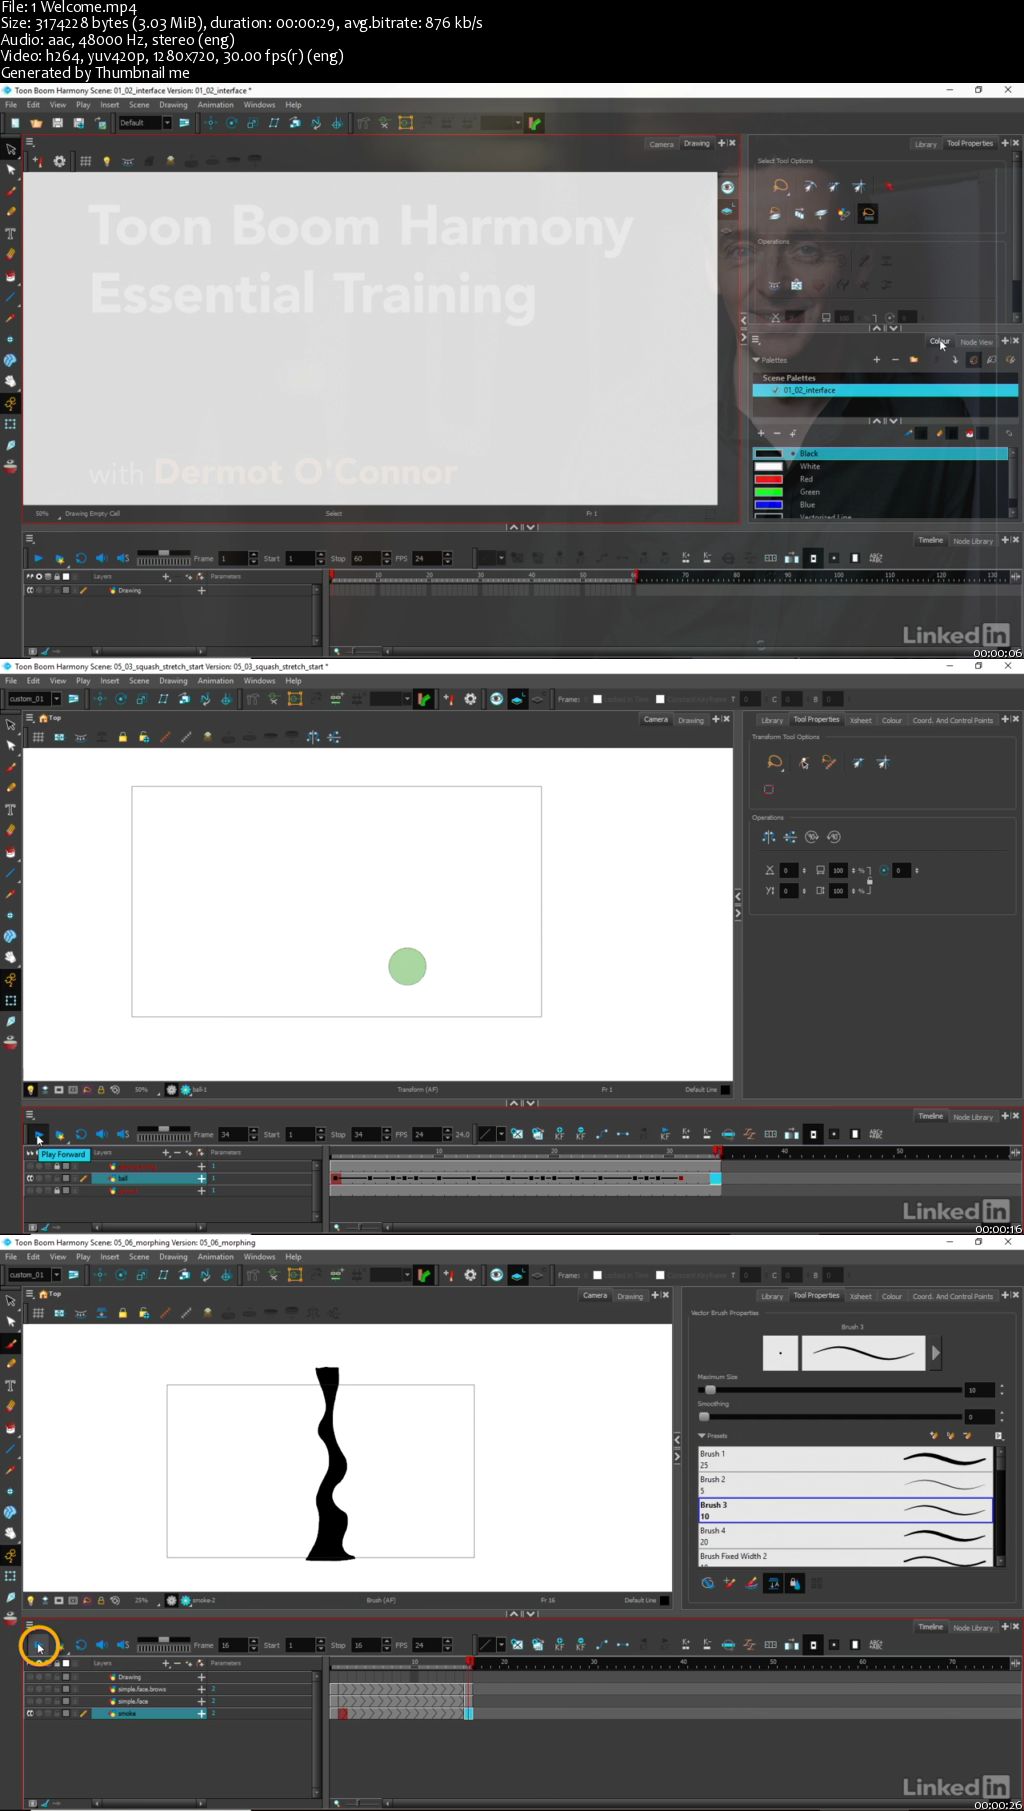Pick the Select arrow tool in 01_02_interface window
Image resolution: width=1024 pixels, height=1811 pixels.
coord(11,149)
